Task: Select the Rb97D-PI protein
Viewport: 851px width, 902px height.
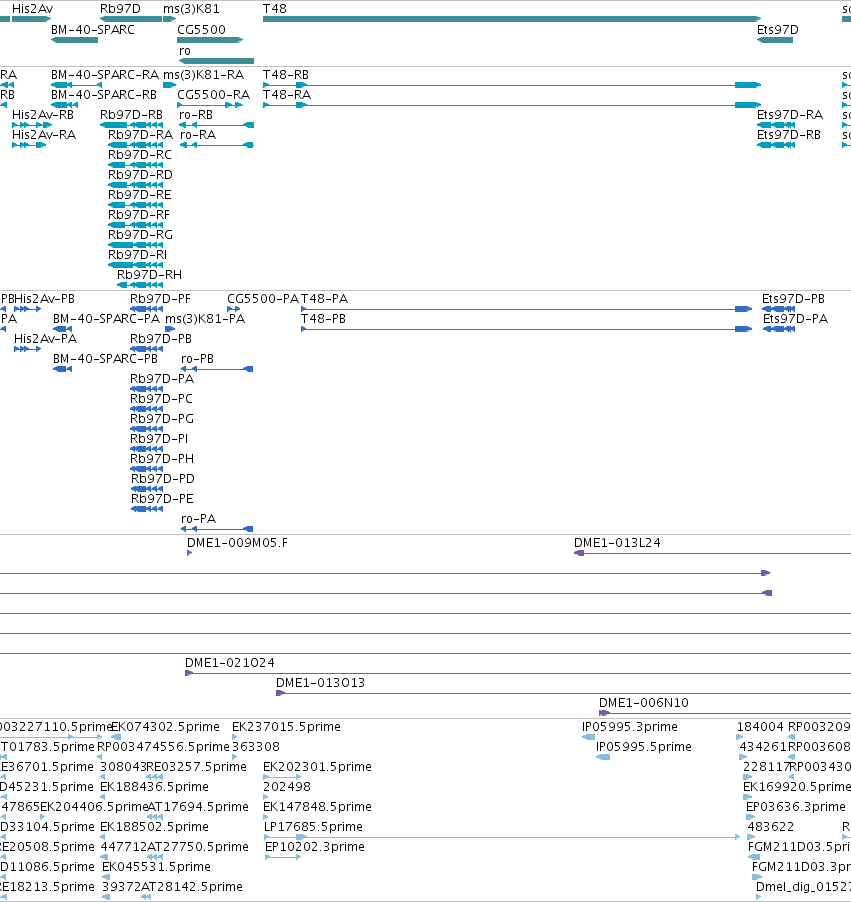Action: 159,438
